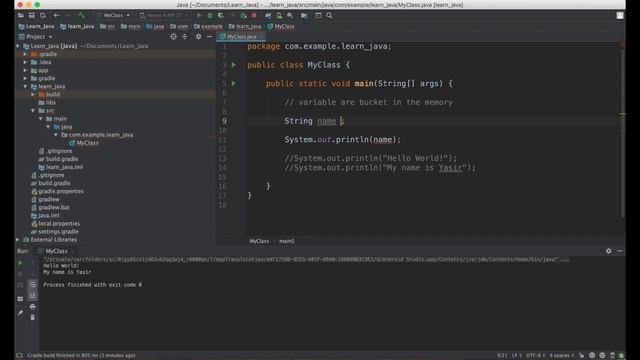Expand the .idea folder

coord(25,62)
